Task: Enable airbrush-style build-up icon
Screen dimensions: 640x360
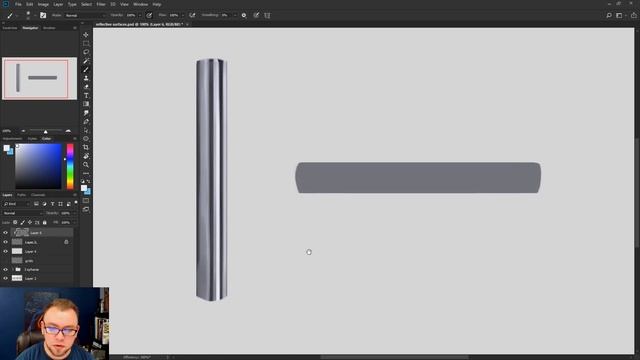Action: click(192, 15)
